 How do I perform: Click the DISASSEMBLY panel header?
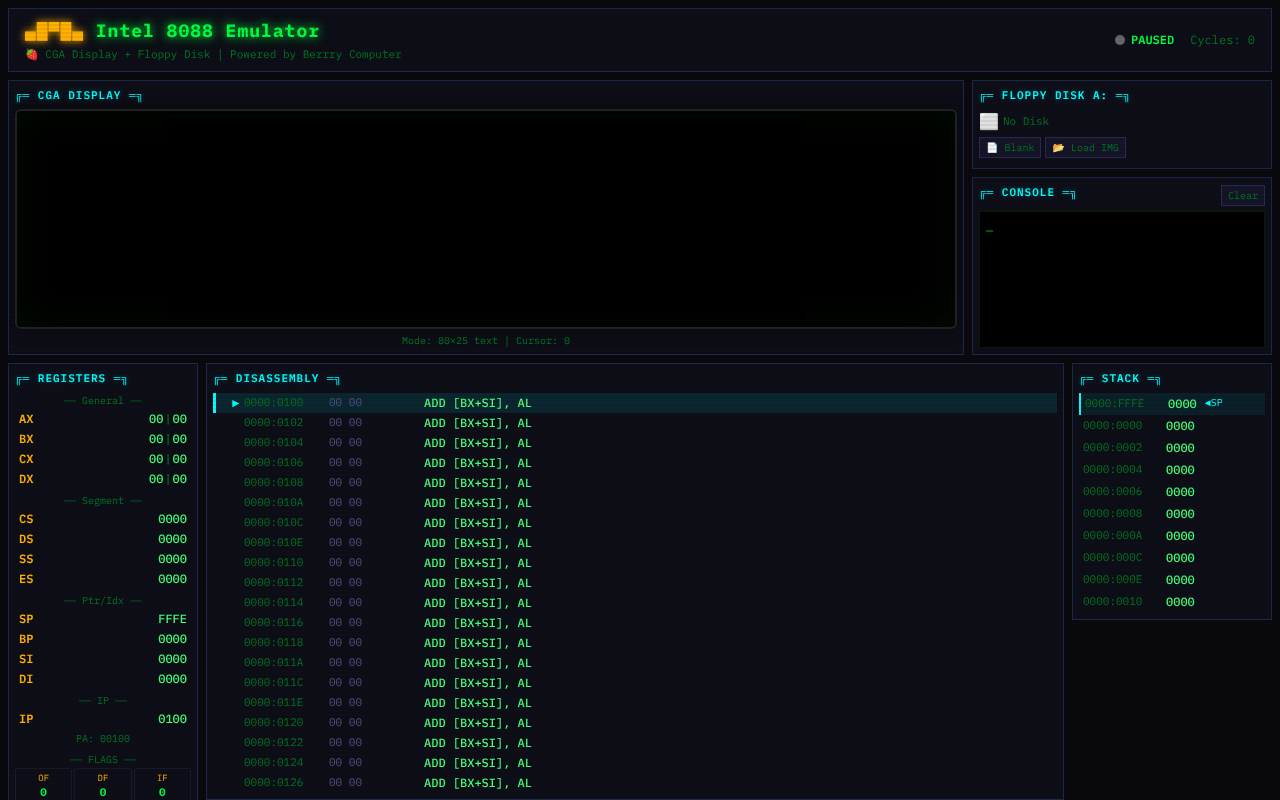277,379
